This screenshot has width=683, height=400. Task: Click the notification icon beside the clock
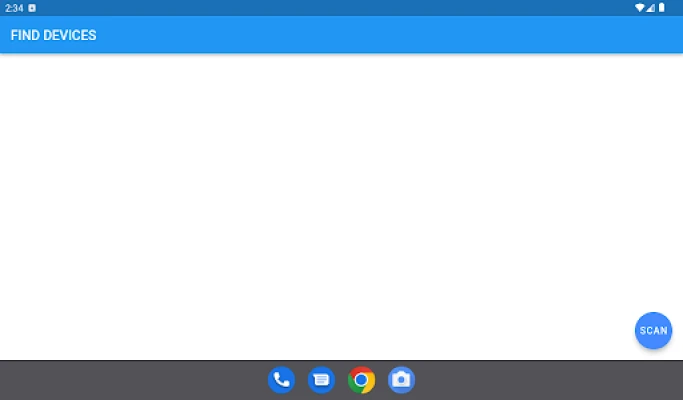click(x=32, y=8)
